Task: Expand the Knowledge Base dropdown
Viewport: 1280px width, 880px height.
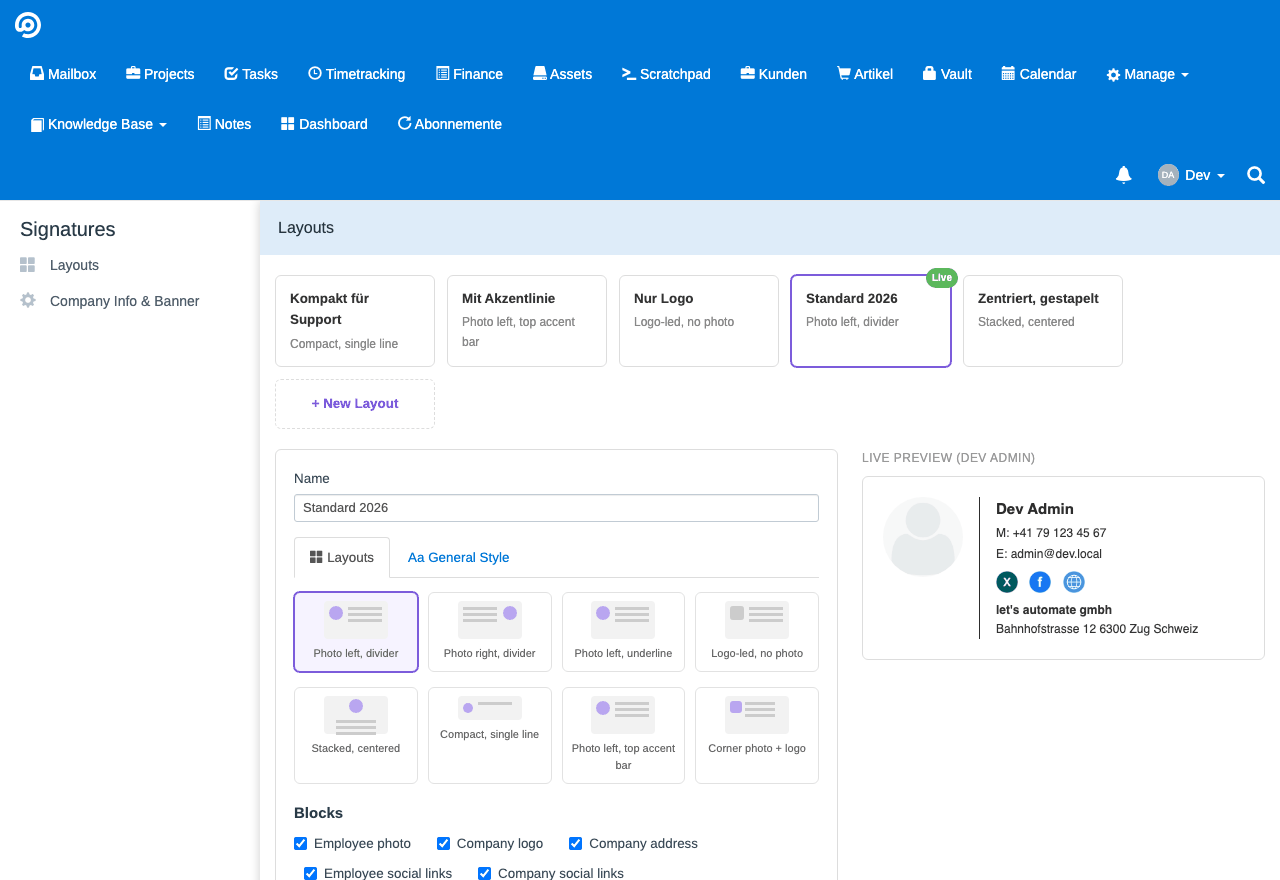Action: click(x=99, y=124)
